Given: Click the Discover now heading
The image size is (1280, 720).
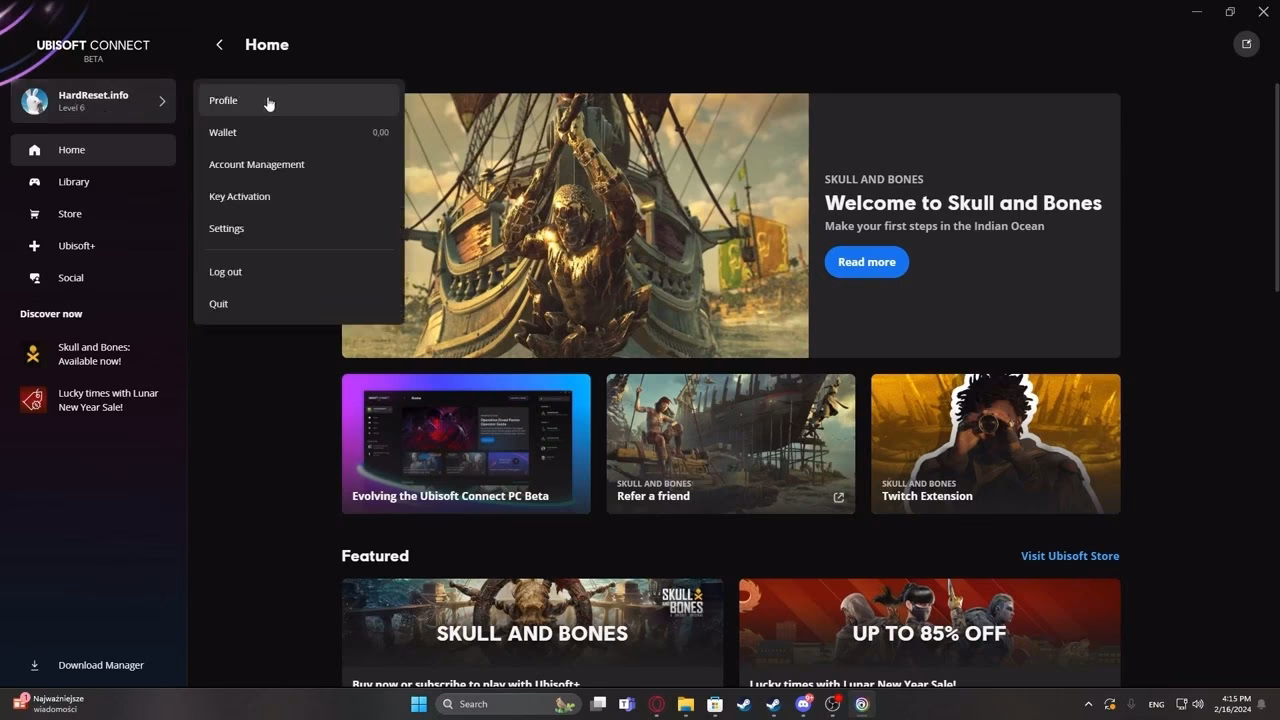Looking at the screenshot, I should coord(51,314).
